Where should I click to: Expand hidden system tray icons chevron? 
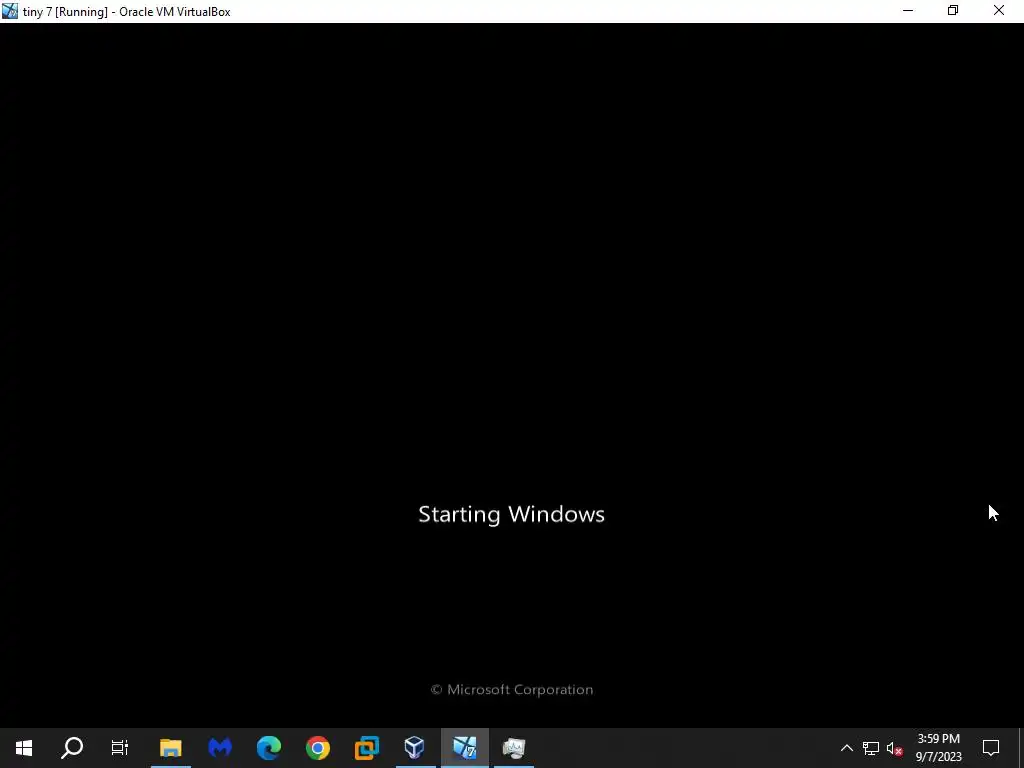click(x=846, y=748)
